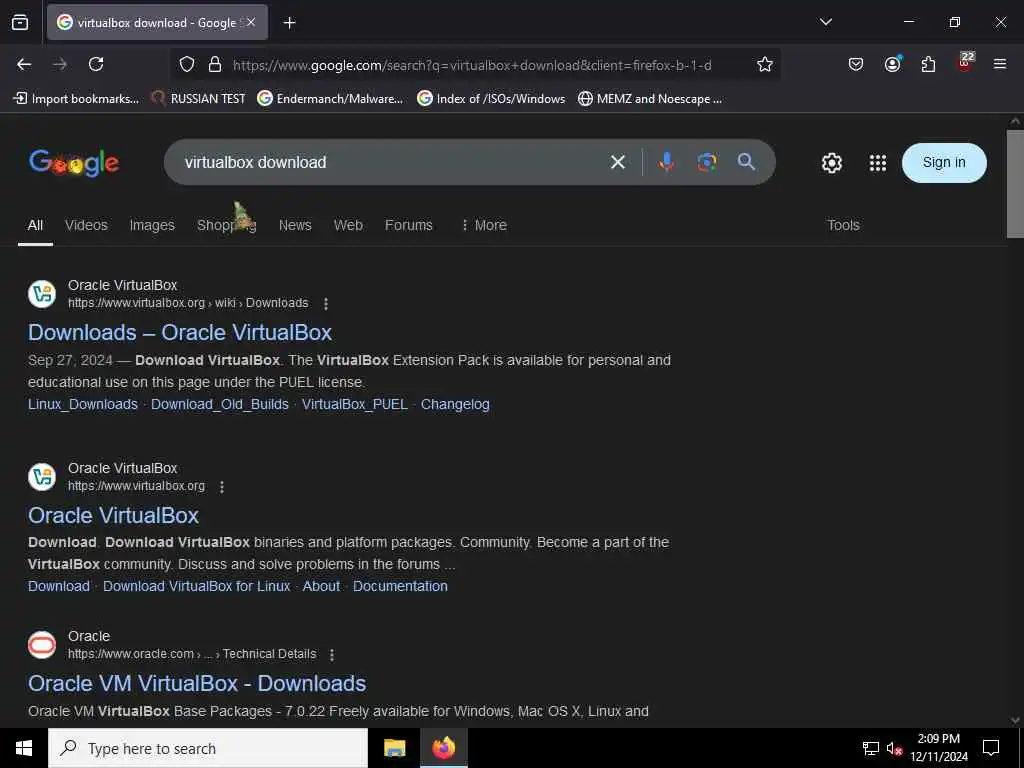This screenshot has width=1024, height=768.
Task: Switch to the Images tab
Action: point(152,225)
